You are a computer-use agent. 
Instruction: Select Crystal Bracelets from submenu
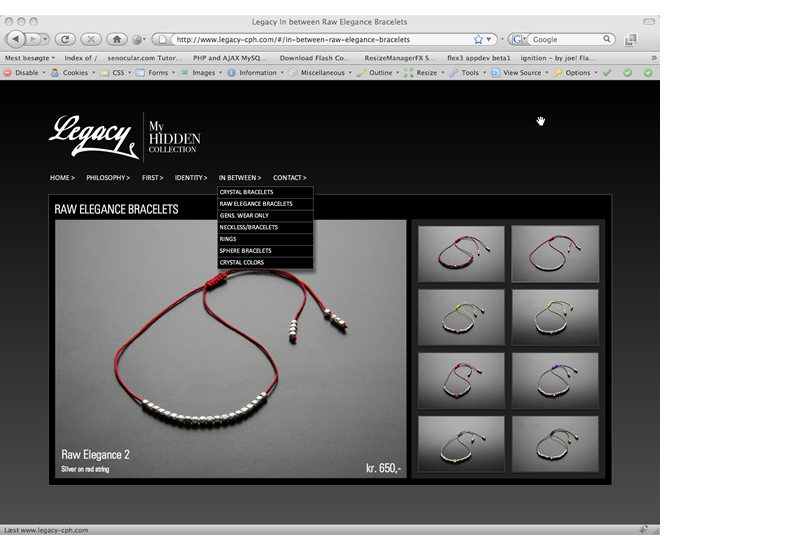click(x=246, y=192)
